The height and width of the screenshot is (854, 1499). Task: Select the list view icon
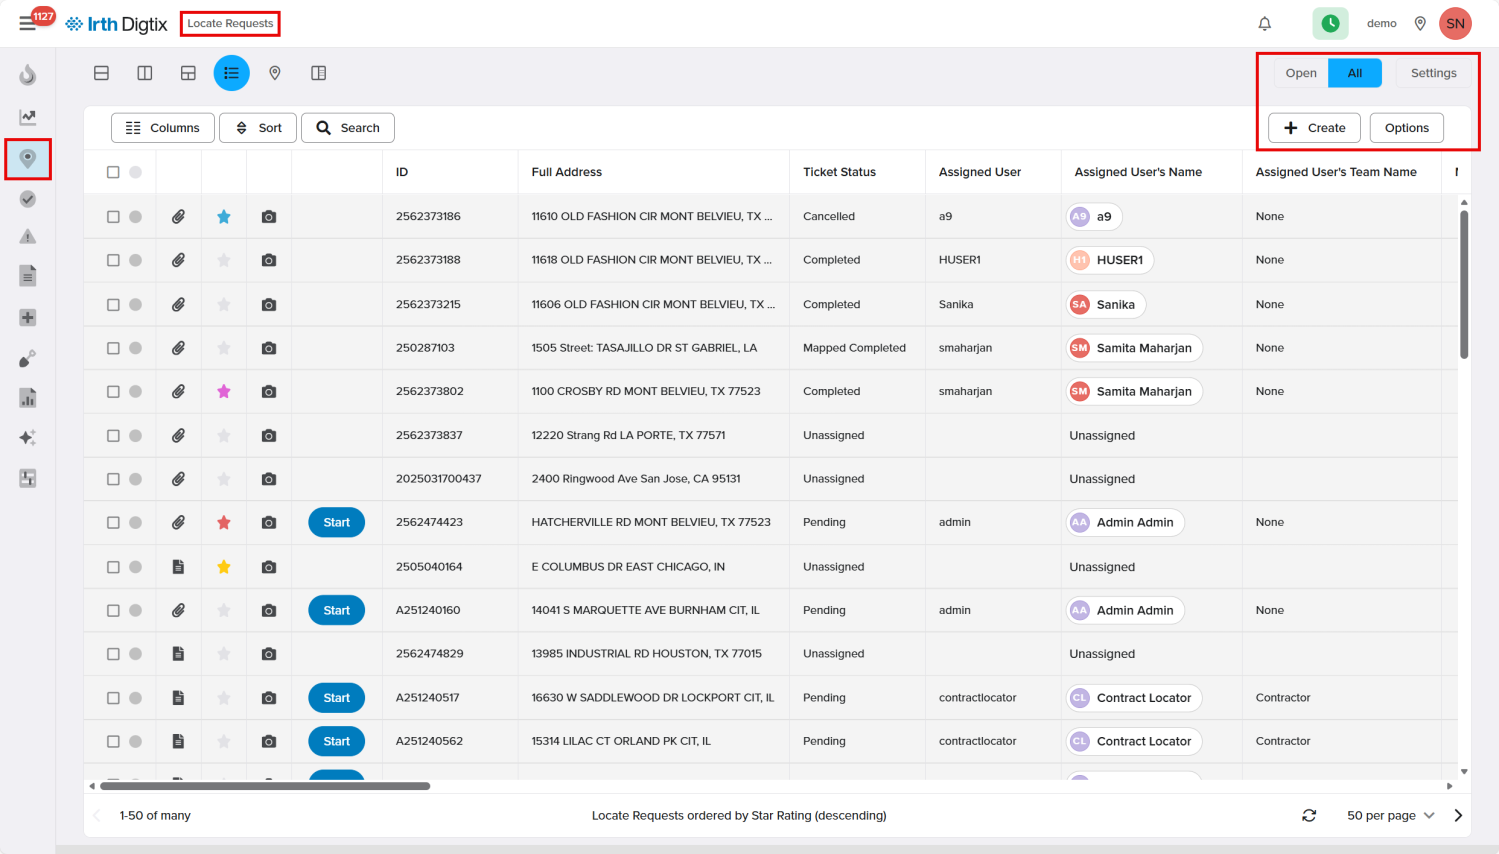pyautogui.click(x=231, y=73)
